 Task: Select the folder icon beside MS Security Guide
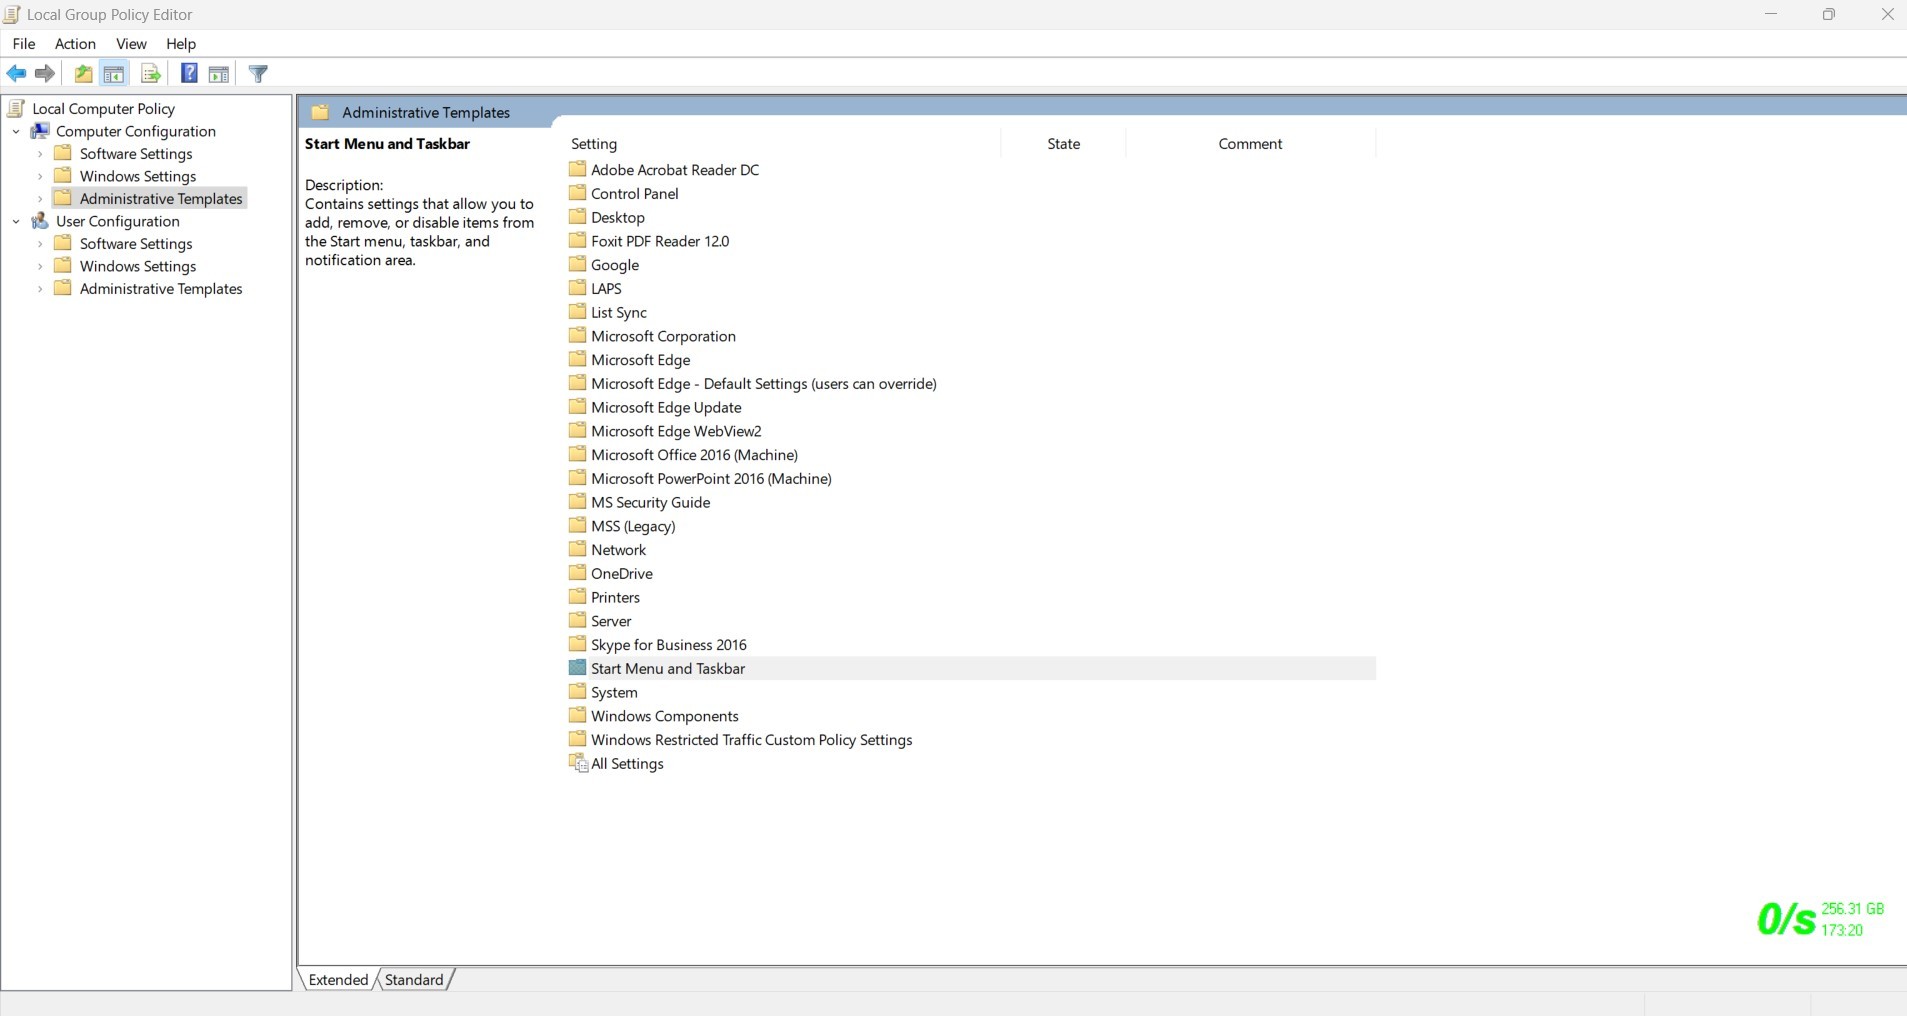577,502
